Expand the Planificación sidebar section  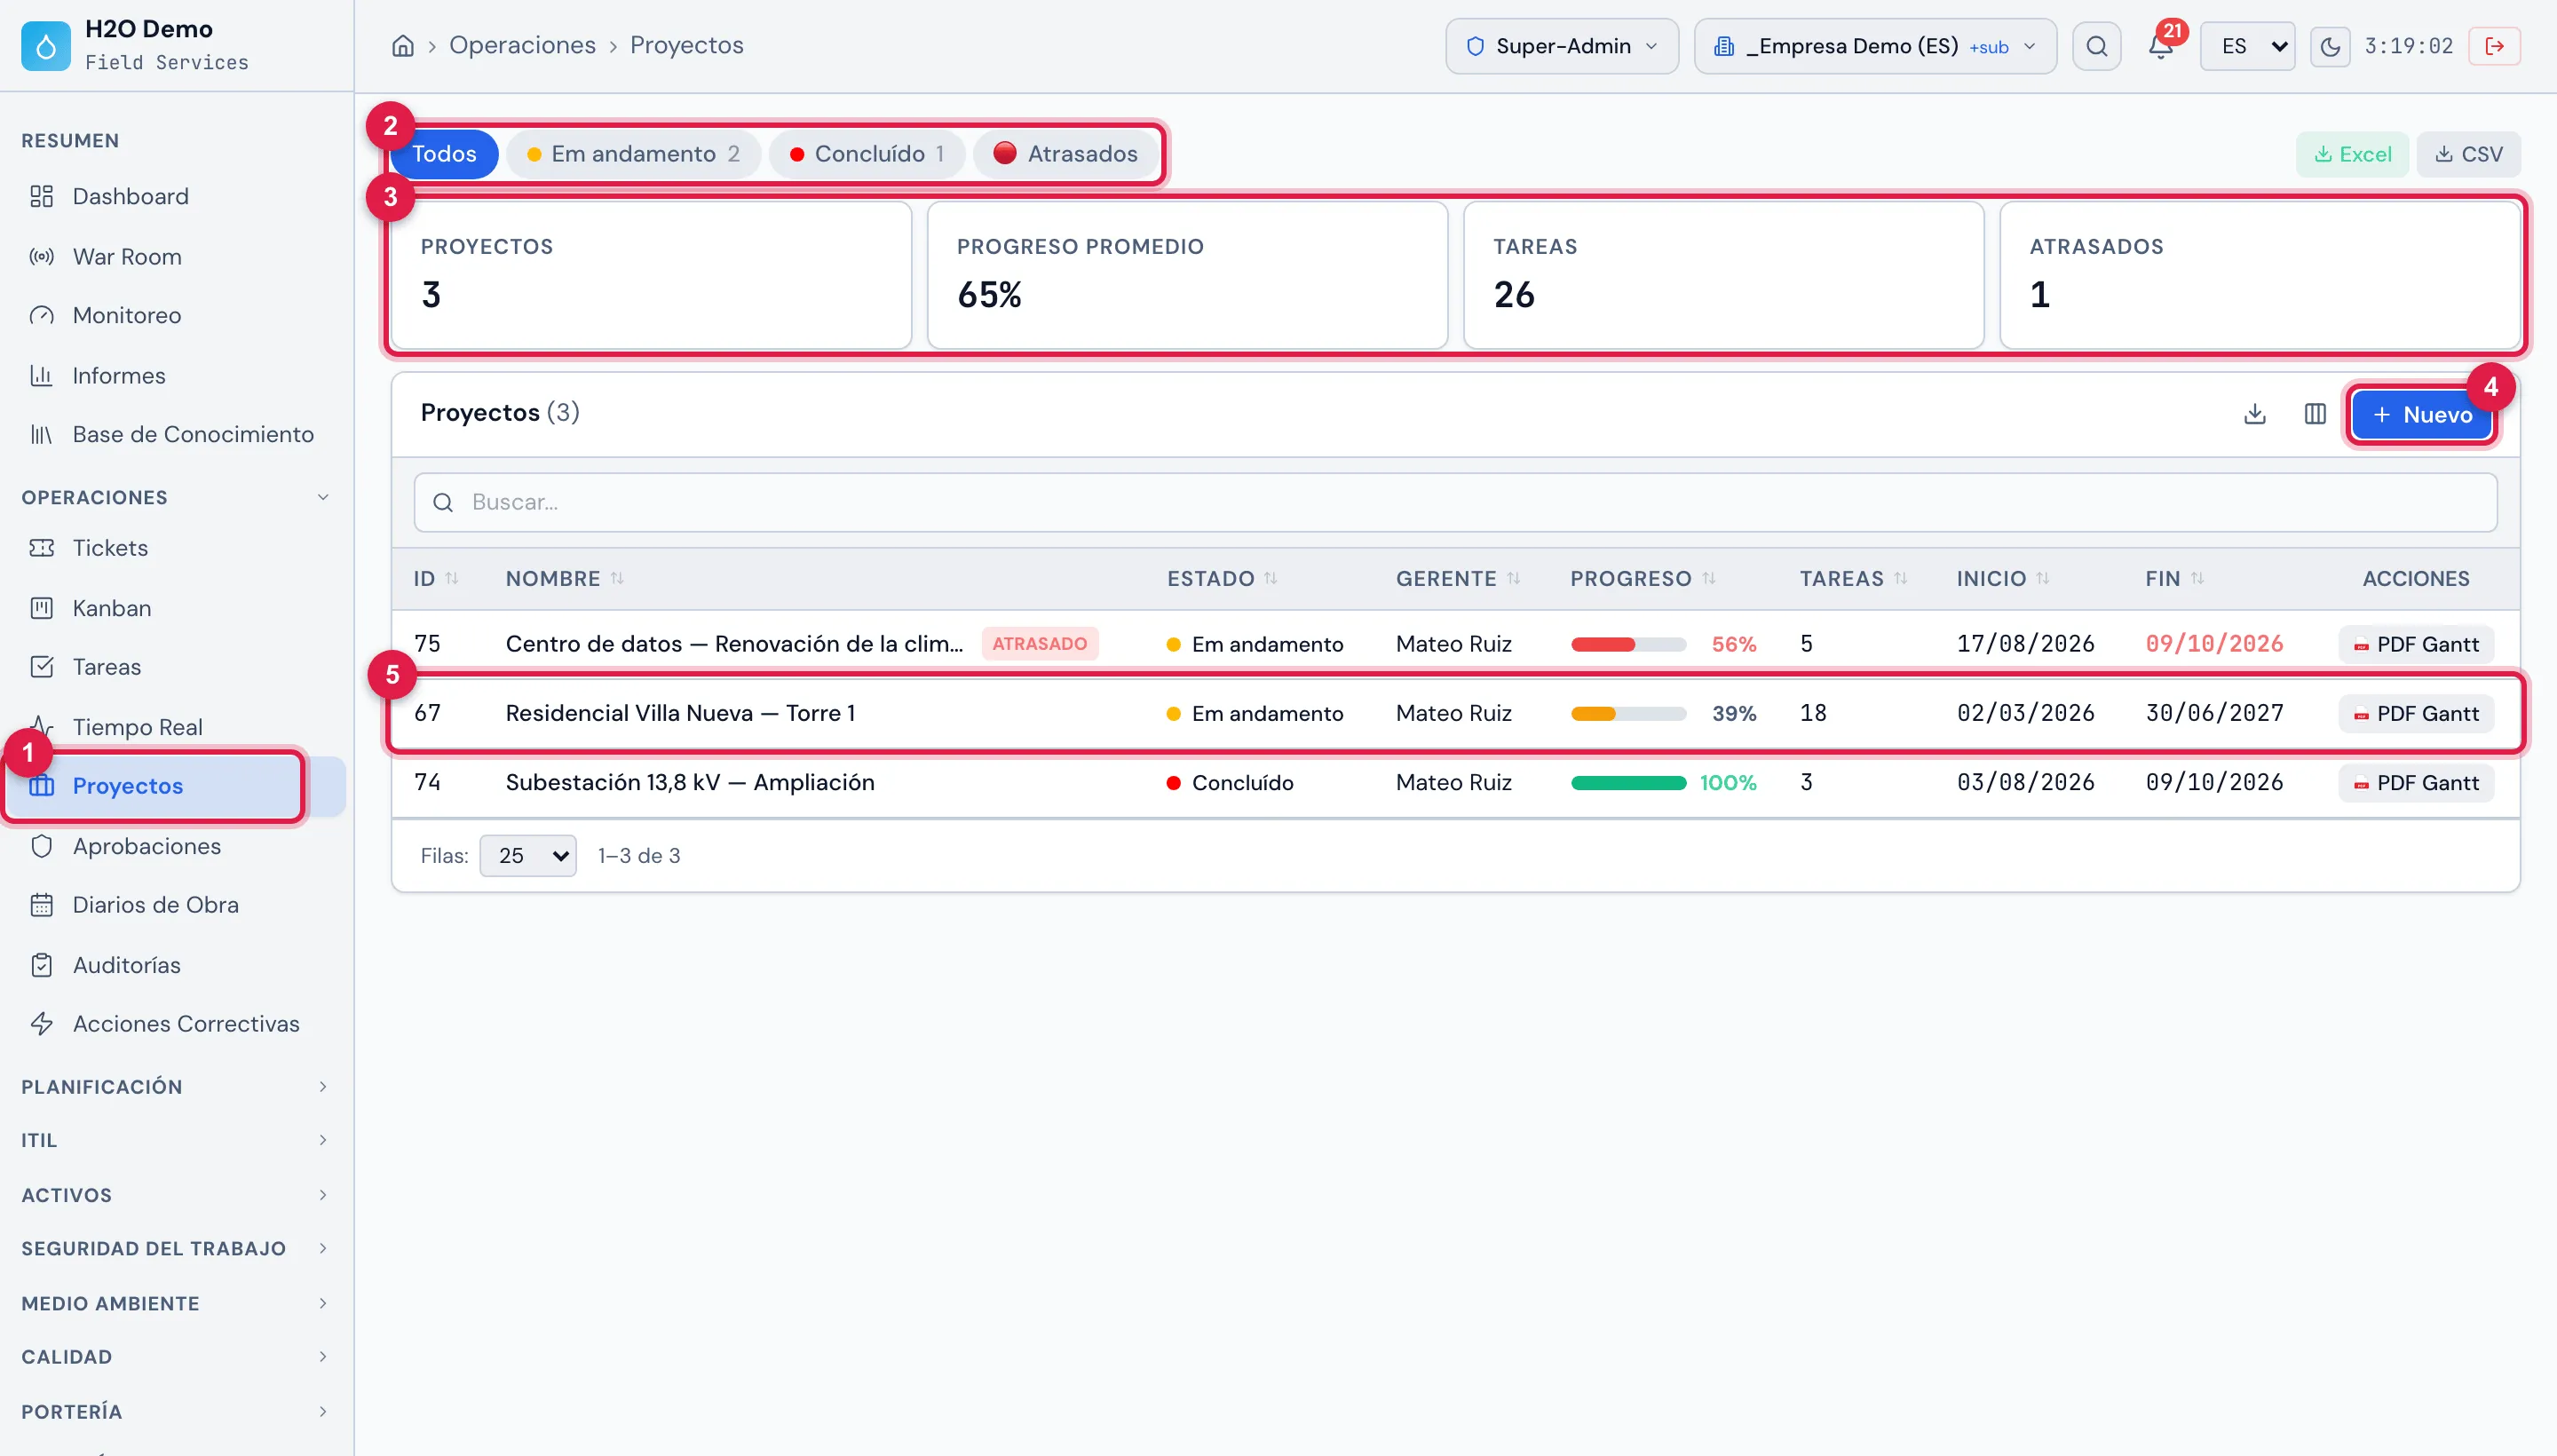(176, 1087)
